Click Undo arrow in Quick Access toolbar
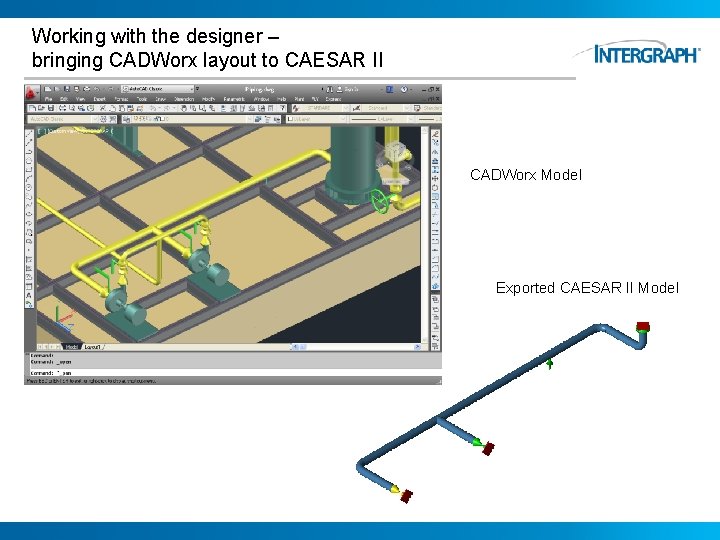 97,89
